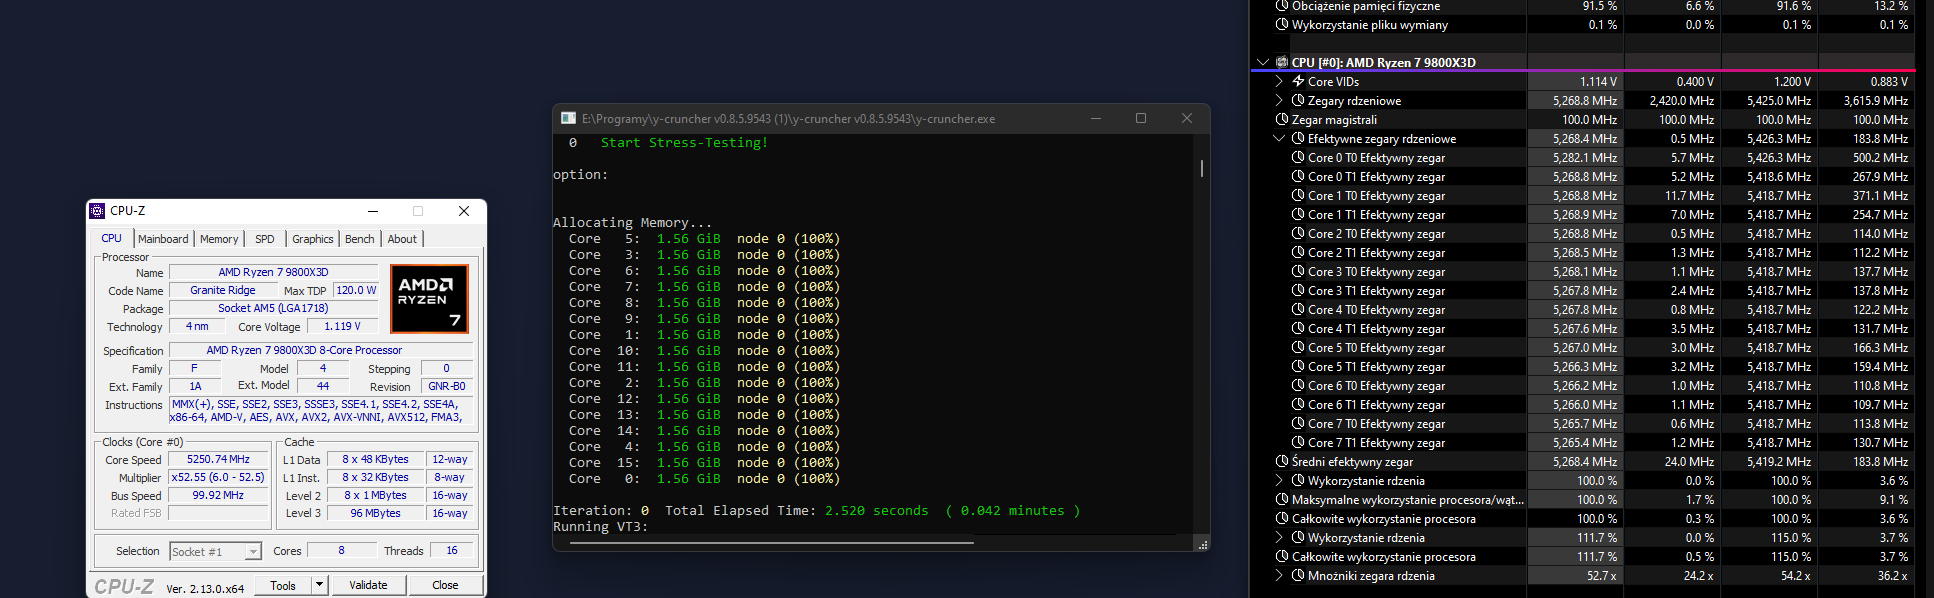Open the Bench tab in CPU-Z
This screenshot has height=598, width=1934.
pyautogui.click(x=359, y=239)
